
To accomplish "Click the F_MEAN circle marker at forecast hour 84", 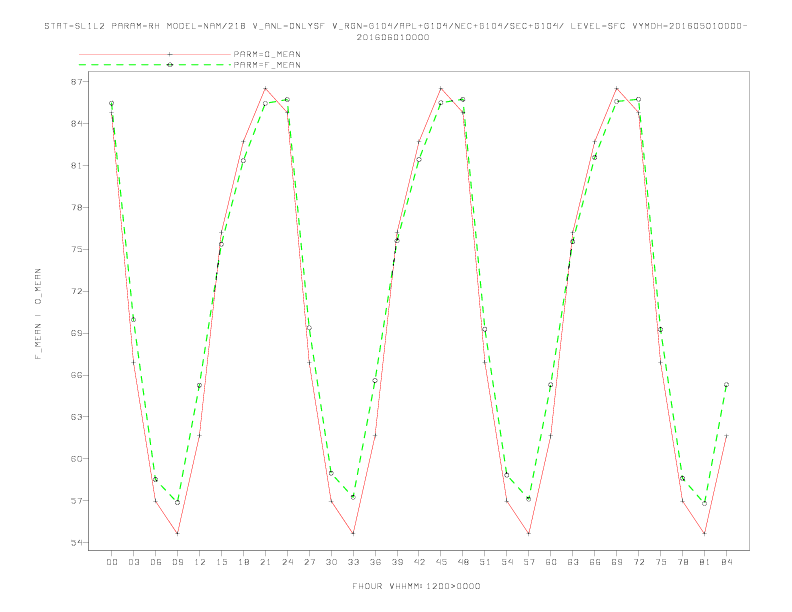I will (x=726, y=385).
